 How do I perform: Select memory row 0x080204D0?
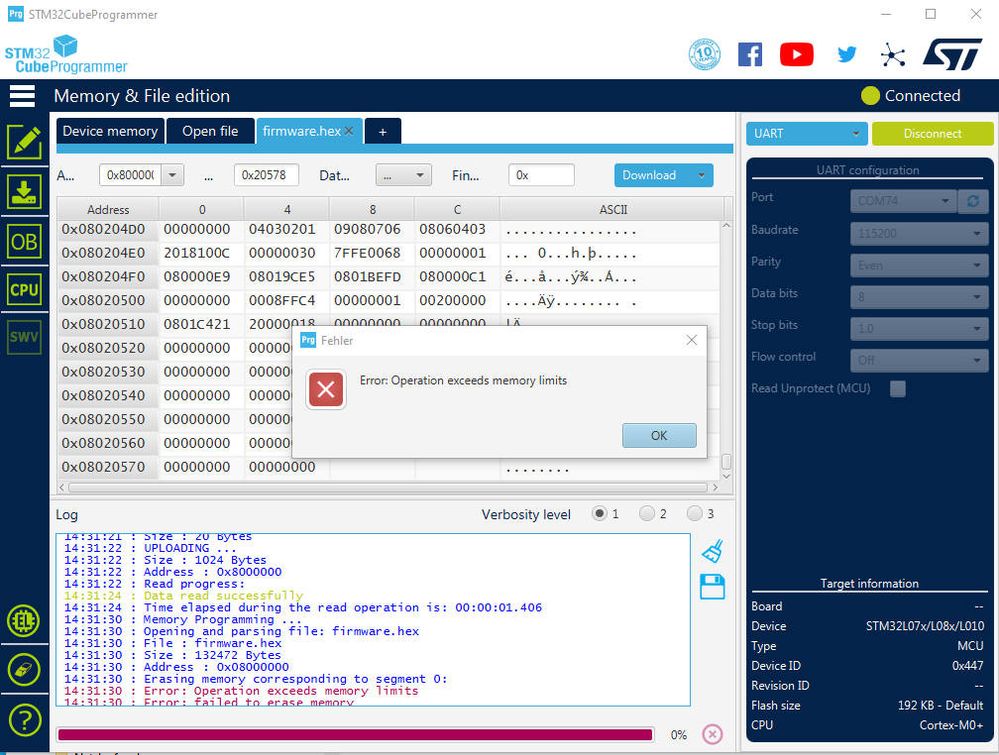click(389, 229)
